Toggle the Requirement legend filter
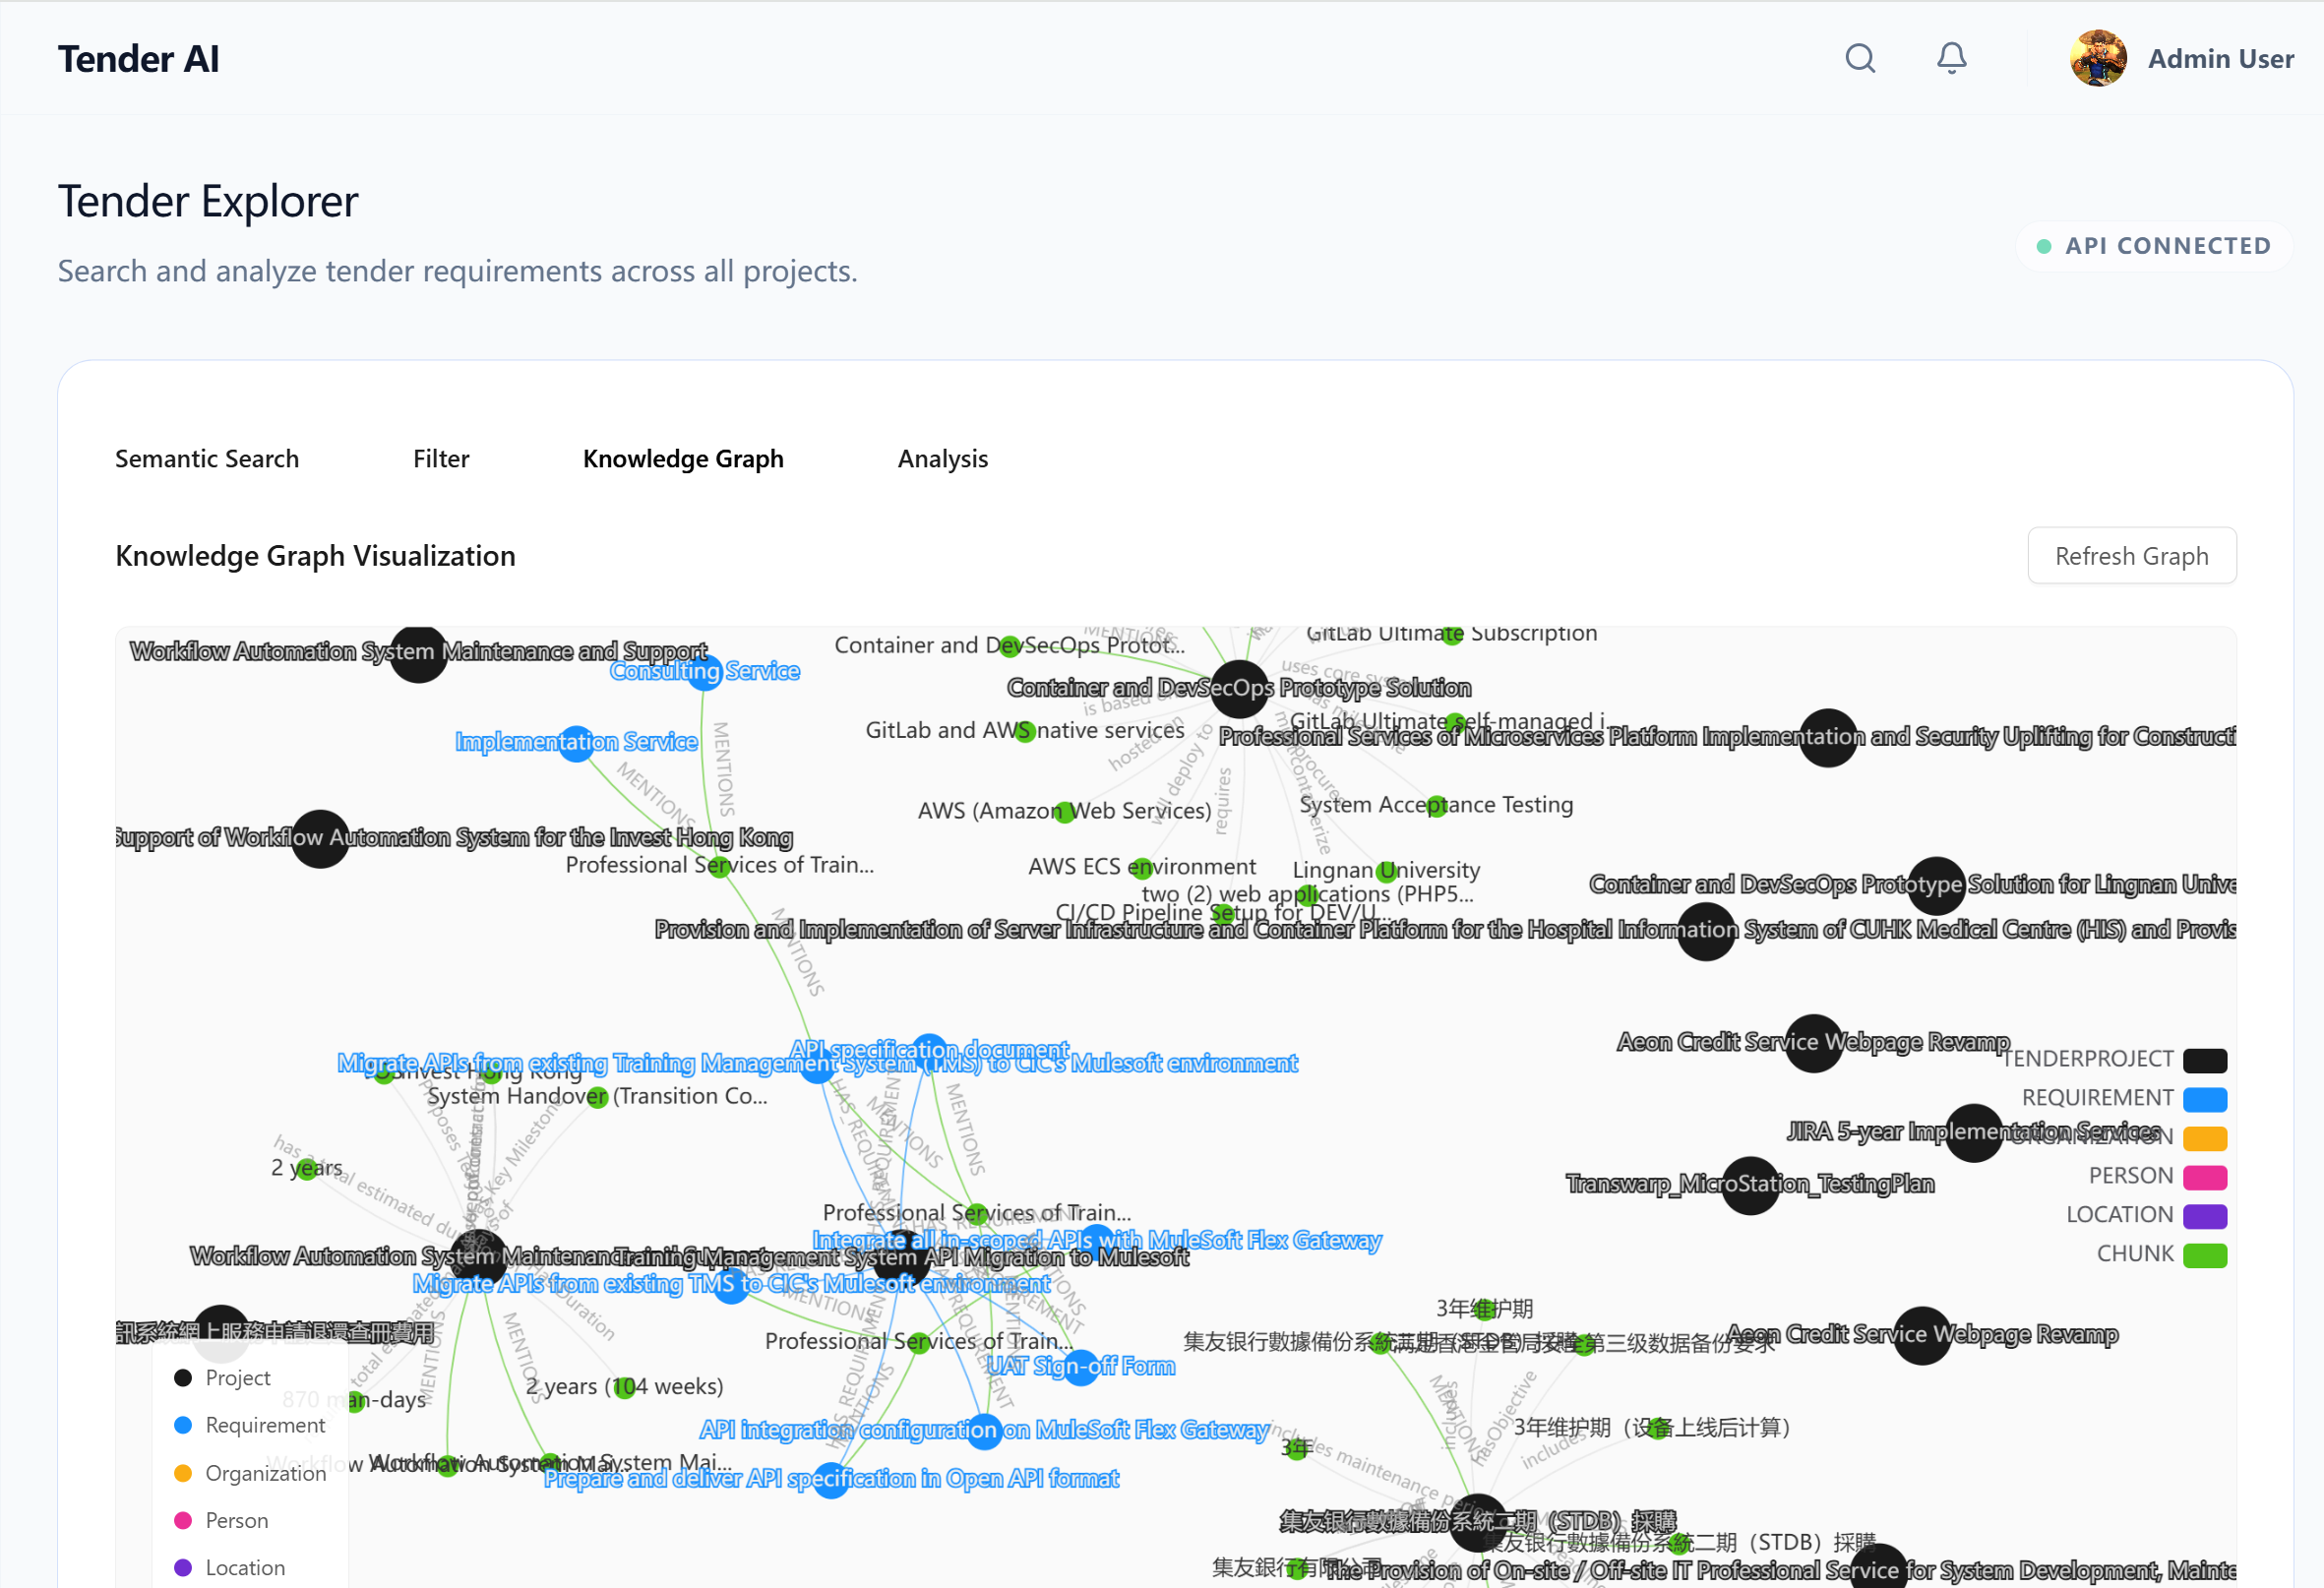2324x1588 pixels. (183, 1424)
